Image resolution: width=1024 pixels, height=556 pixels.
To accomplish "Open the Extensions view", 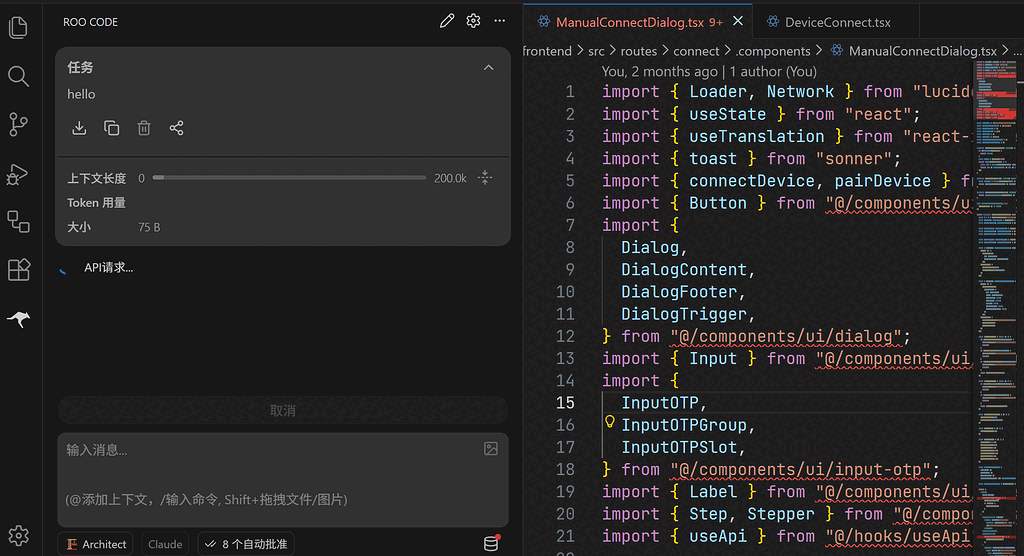I will coord(18,269).
